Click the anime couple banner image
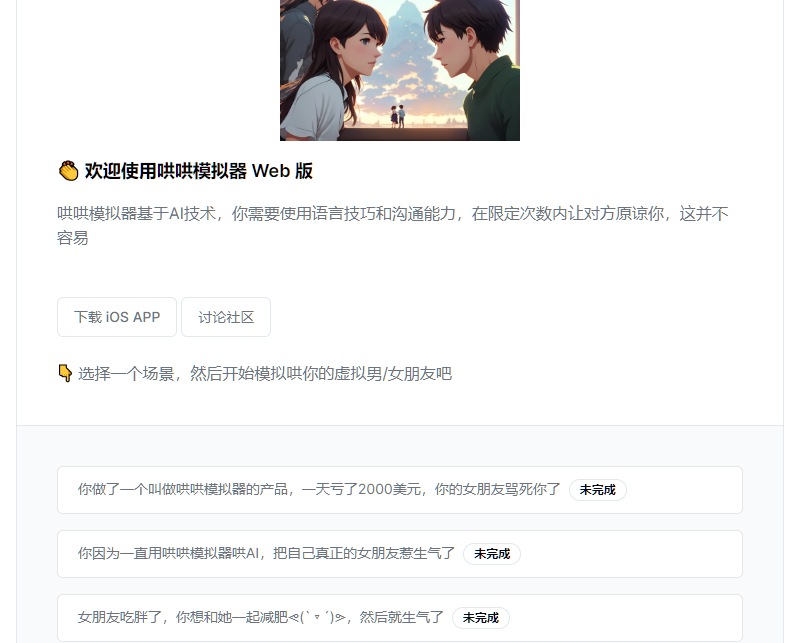The height and width of the screenshot is (643, 802). [399, 70]
